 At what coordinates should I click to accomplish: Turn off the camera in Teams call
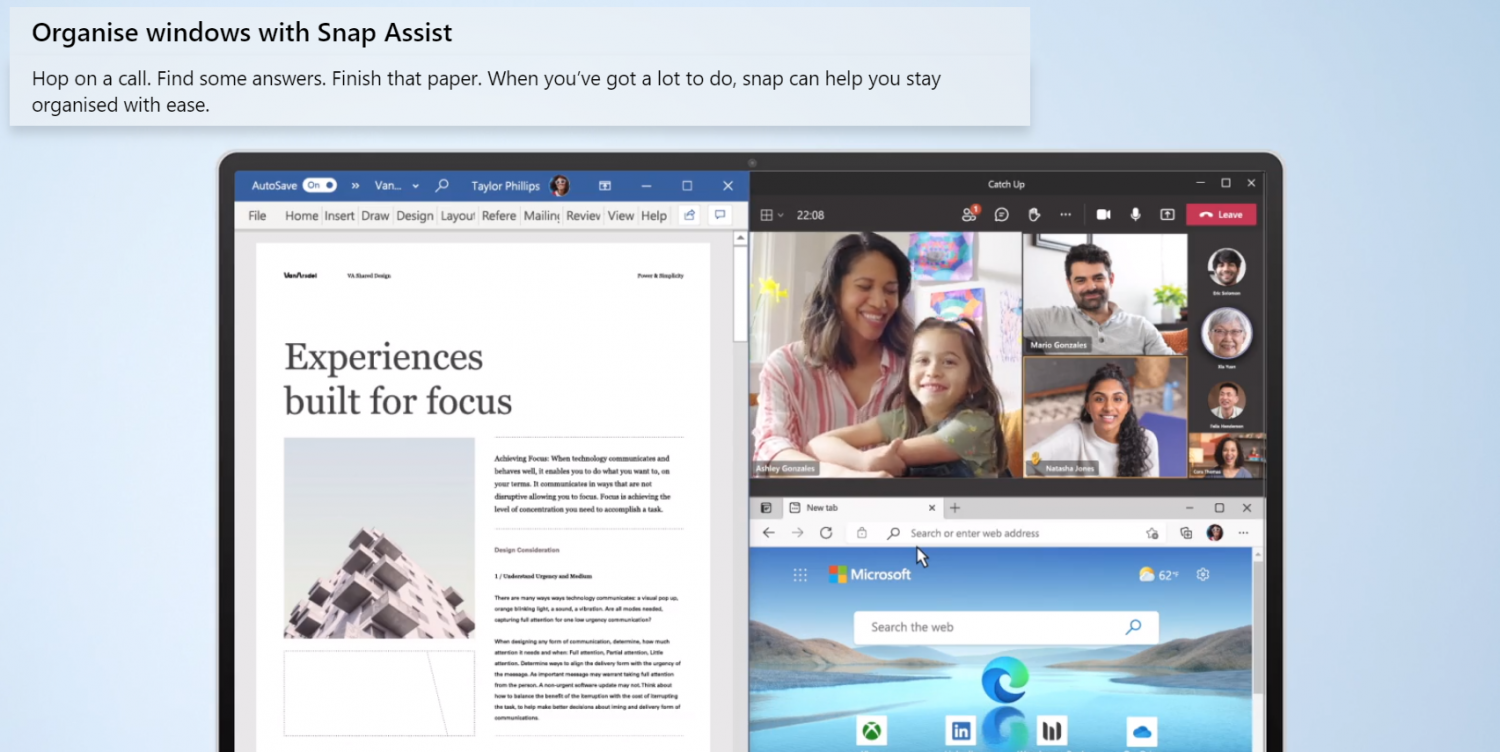1103,214
